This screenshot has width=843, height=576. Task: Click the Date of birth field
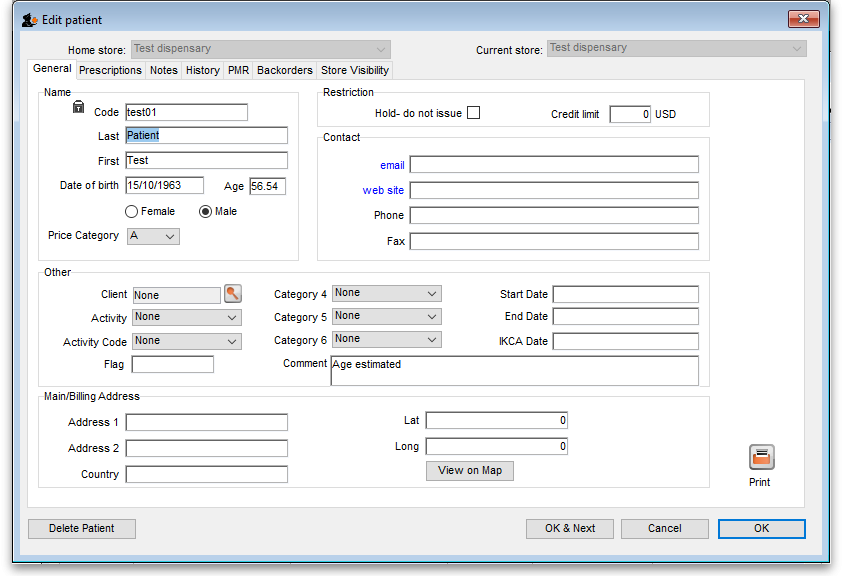(165, 186)
